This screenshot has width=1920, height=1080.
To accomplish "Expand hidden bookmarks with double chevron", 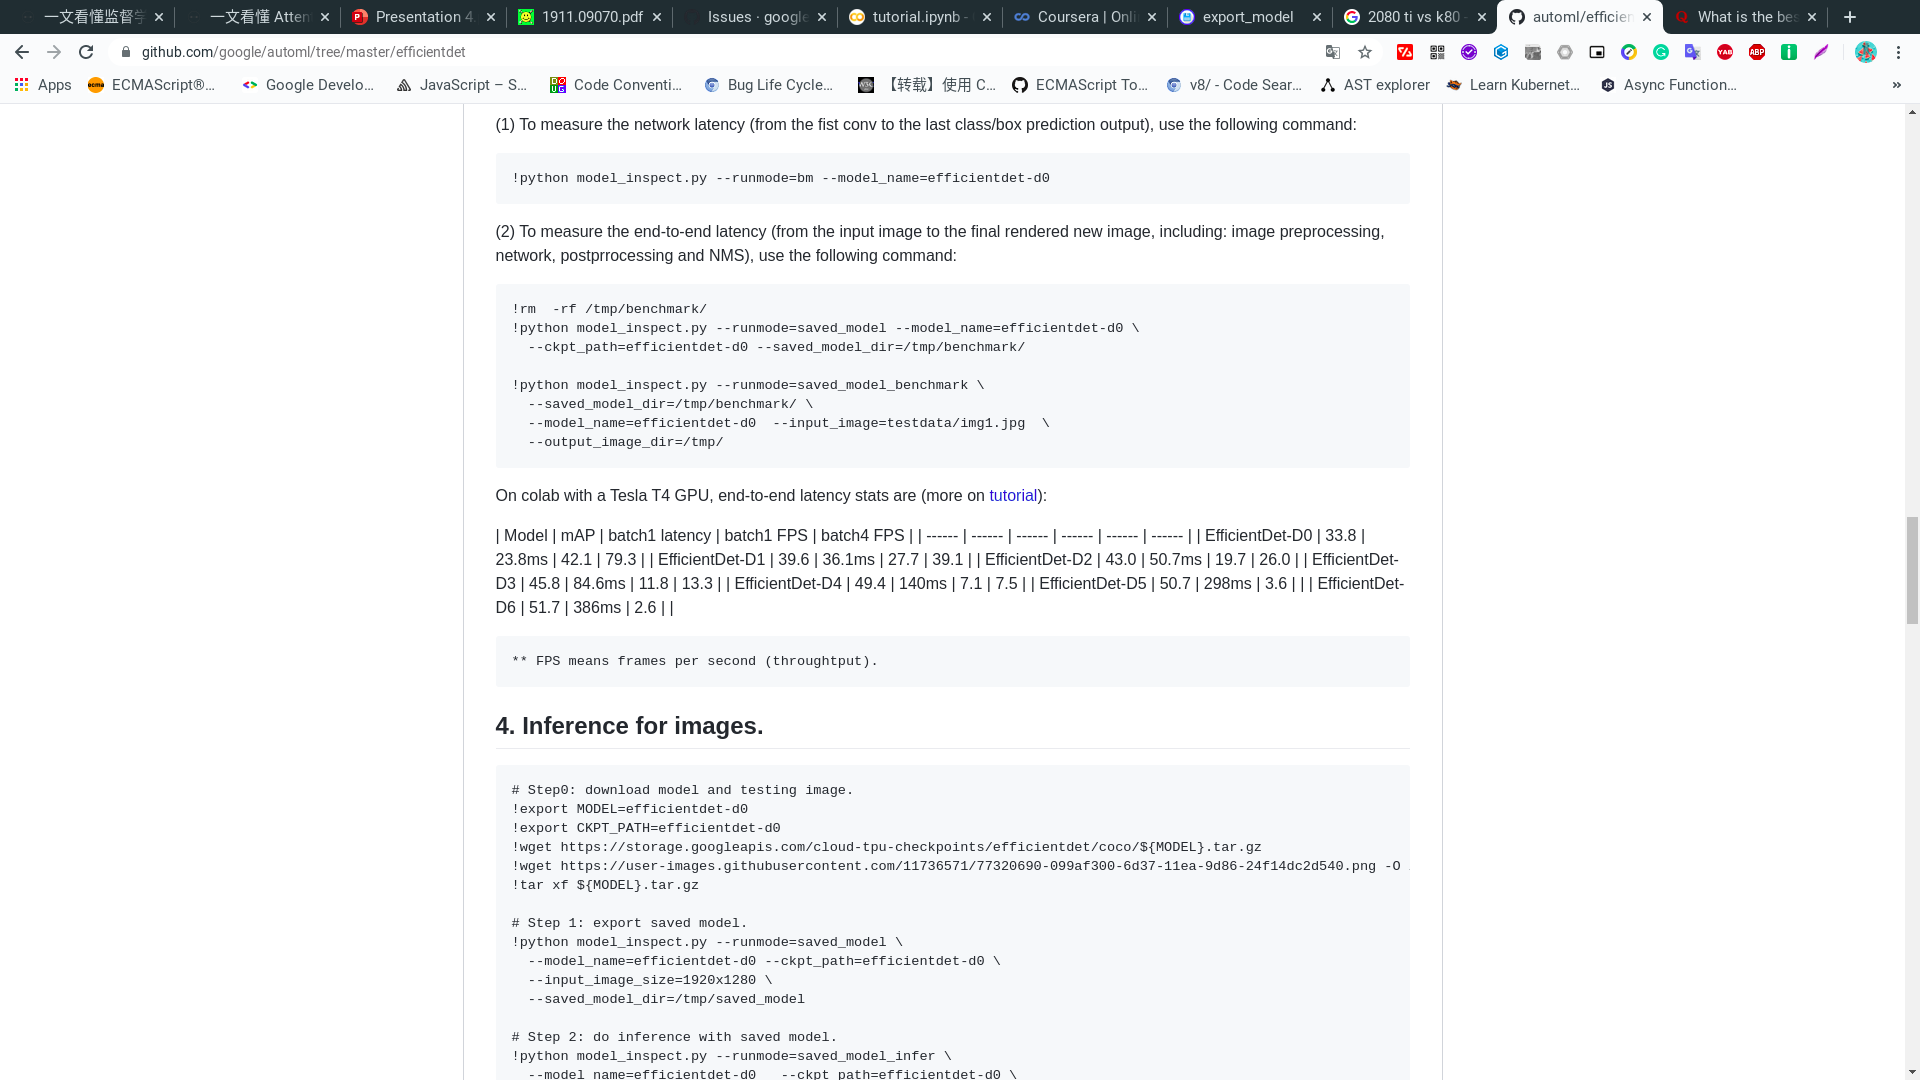I will [1896, 85].
